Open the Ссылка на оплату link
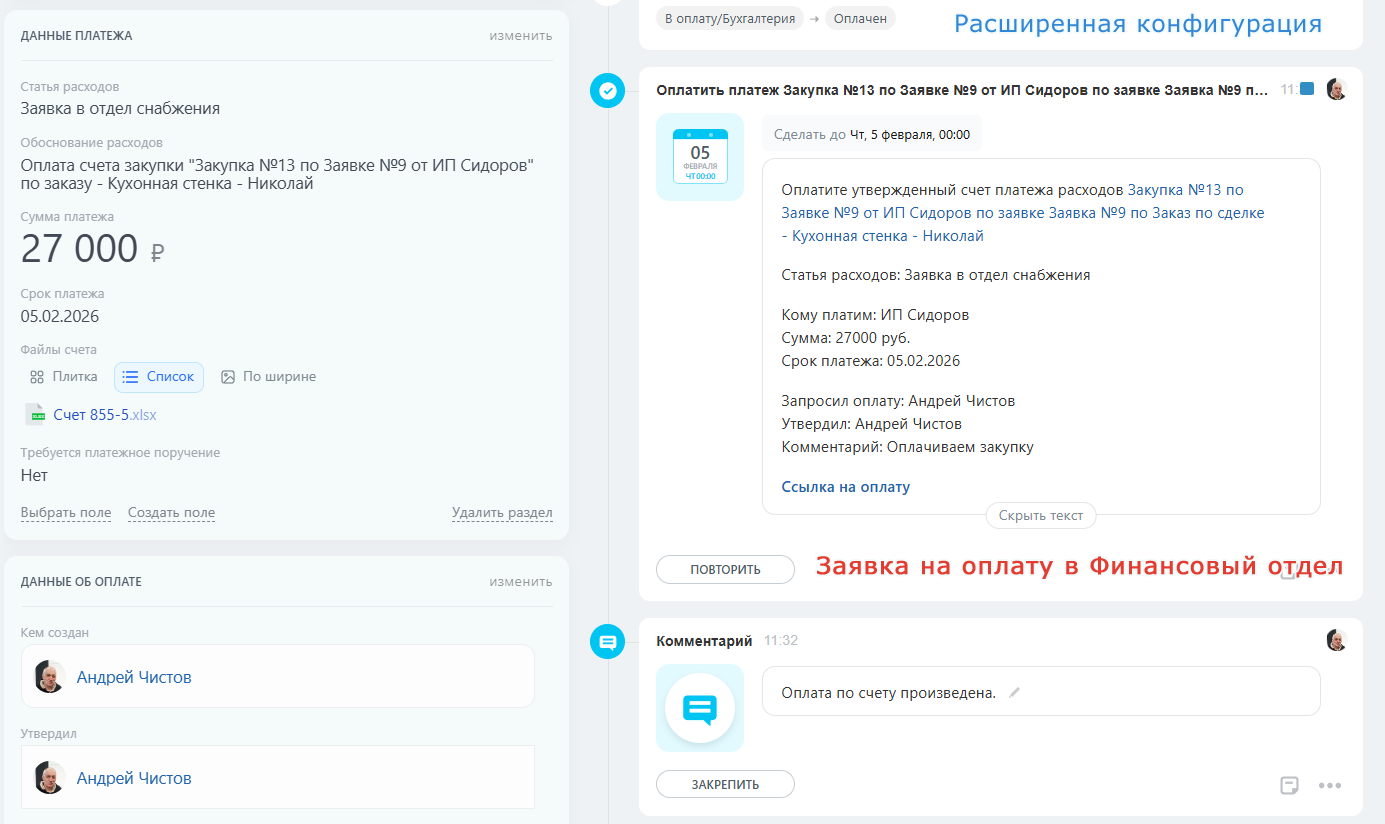The height and width of the screenshot is (824, 1385). coord(845,487)
